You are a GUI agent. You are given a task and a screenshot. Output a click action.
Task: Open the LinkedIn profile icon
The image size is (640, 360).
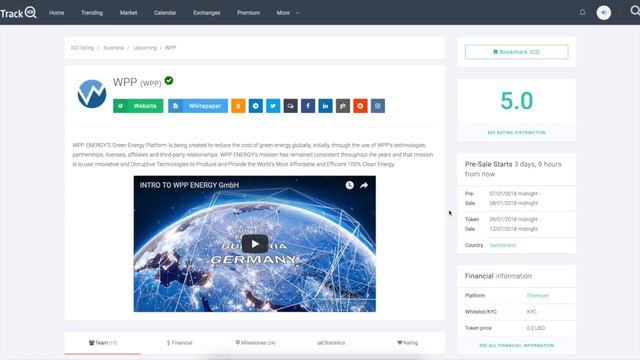tap(325, 106)
